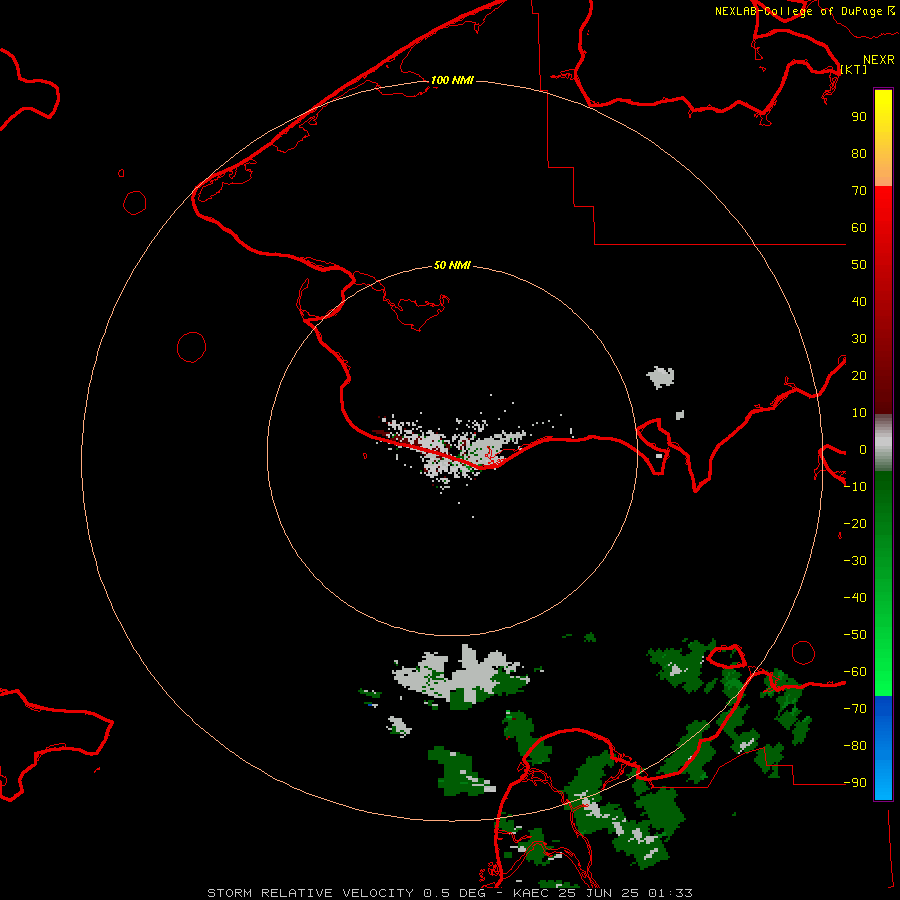The image size is (900, 900).
Task: Click the 40 value on the color scale
Action: (859, 301)
